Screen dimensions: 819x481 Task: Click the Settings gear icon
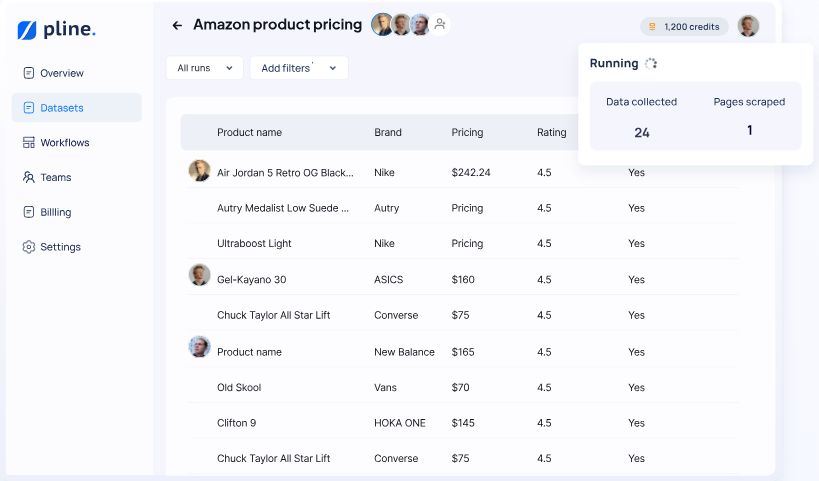29,247
